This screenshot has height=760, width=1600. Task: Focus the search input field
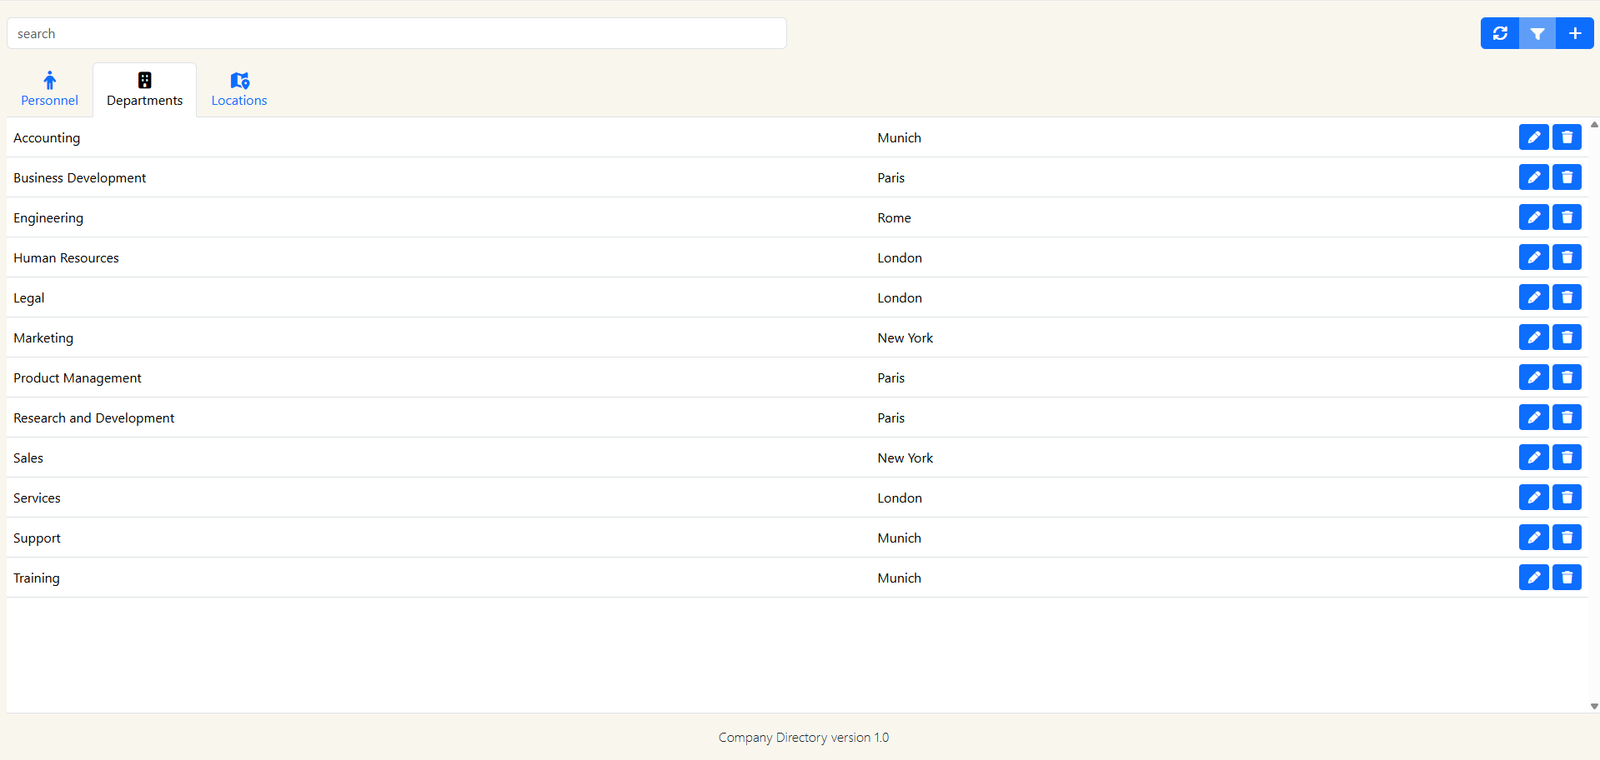tap(396, 33)
